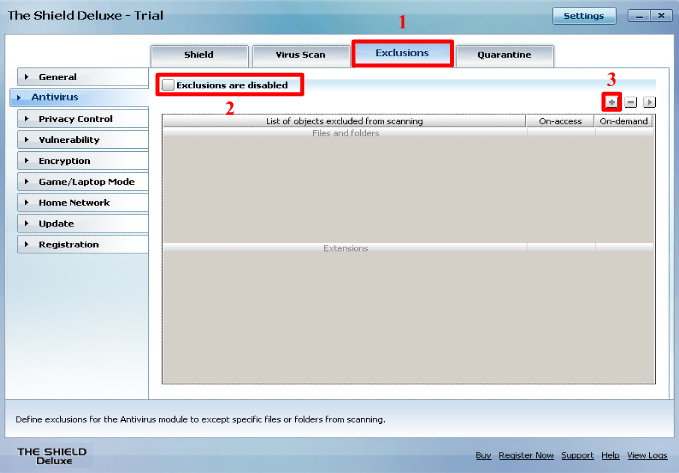
Task: Expand the Vulnerability section arrow
Action: [27, 139]
